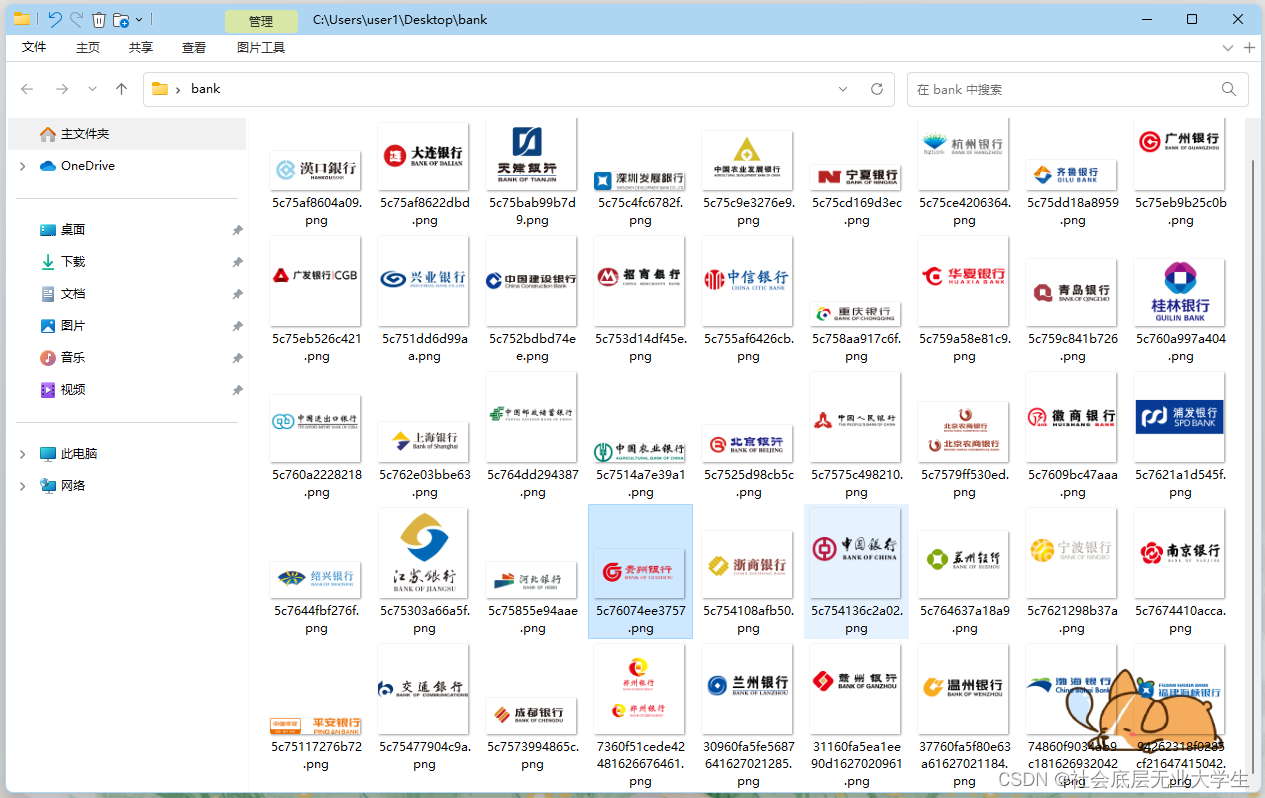Screen dimensions: 1265x798
Task: Click filename 5c75cd169d3ec.png
Action: coord(857,211)
